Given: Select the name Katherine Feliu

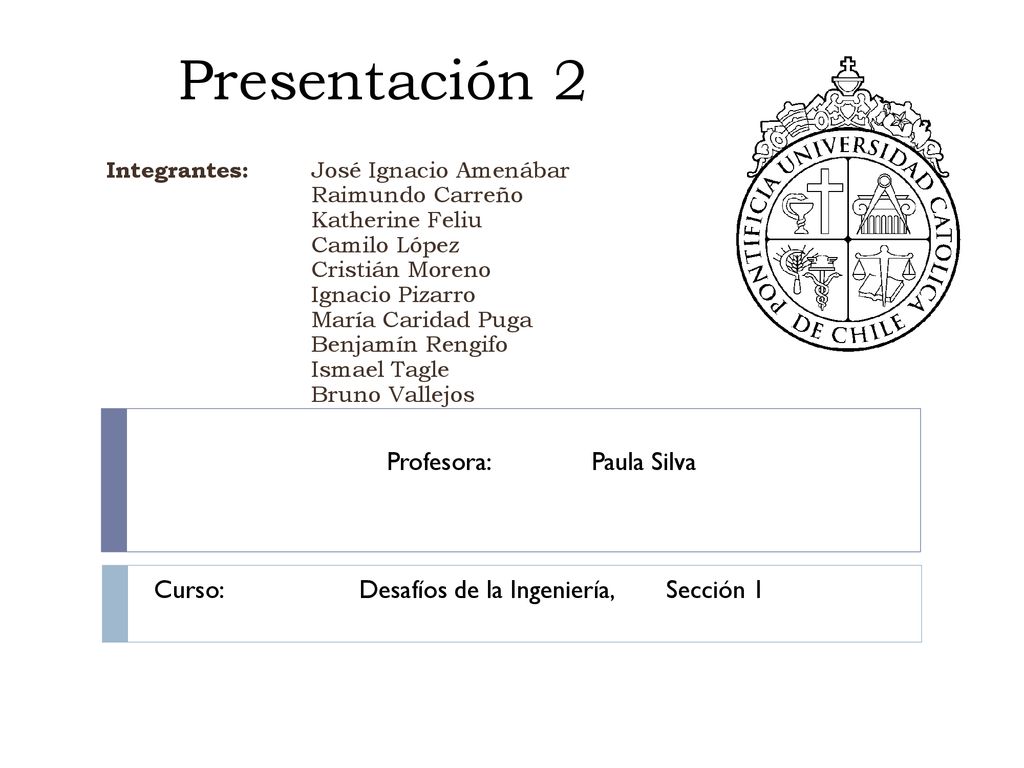Looking at the screenshot, I should click(x=396, y=220).
